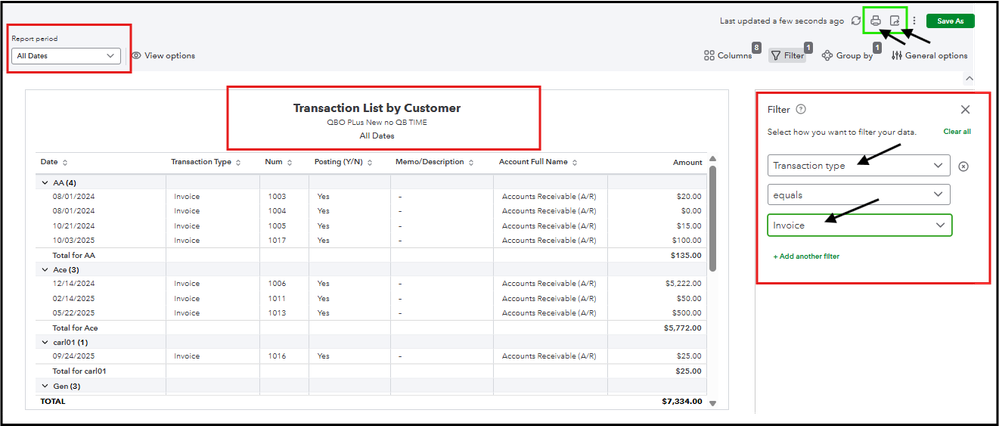Click the Export report icon
The image size is (999, 426).
click(x=895, y=20)
